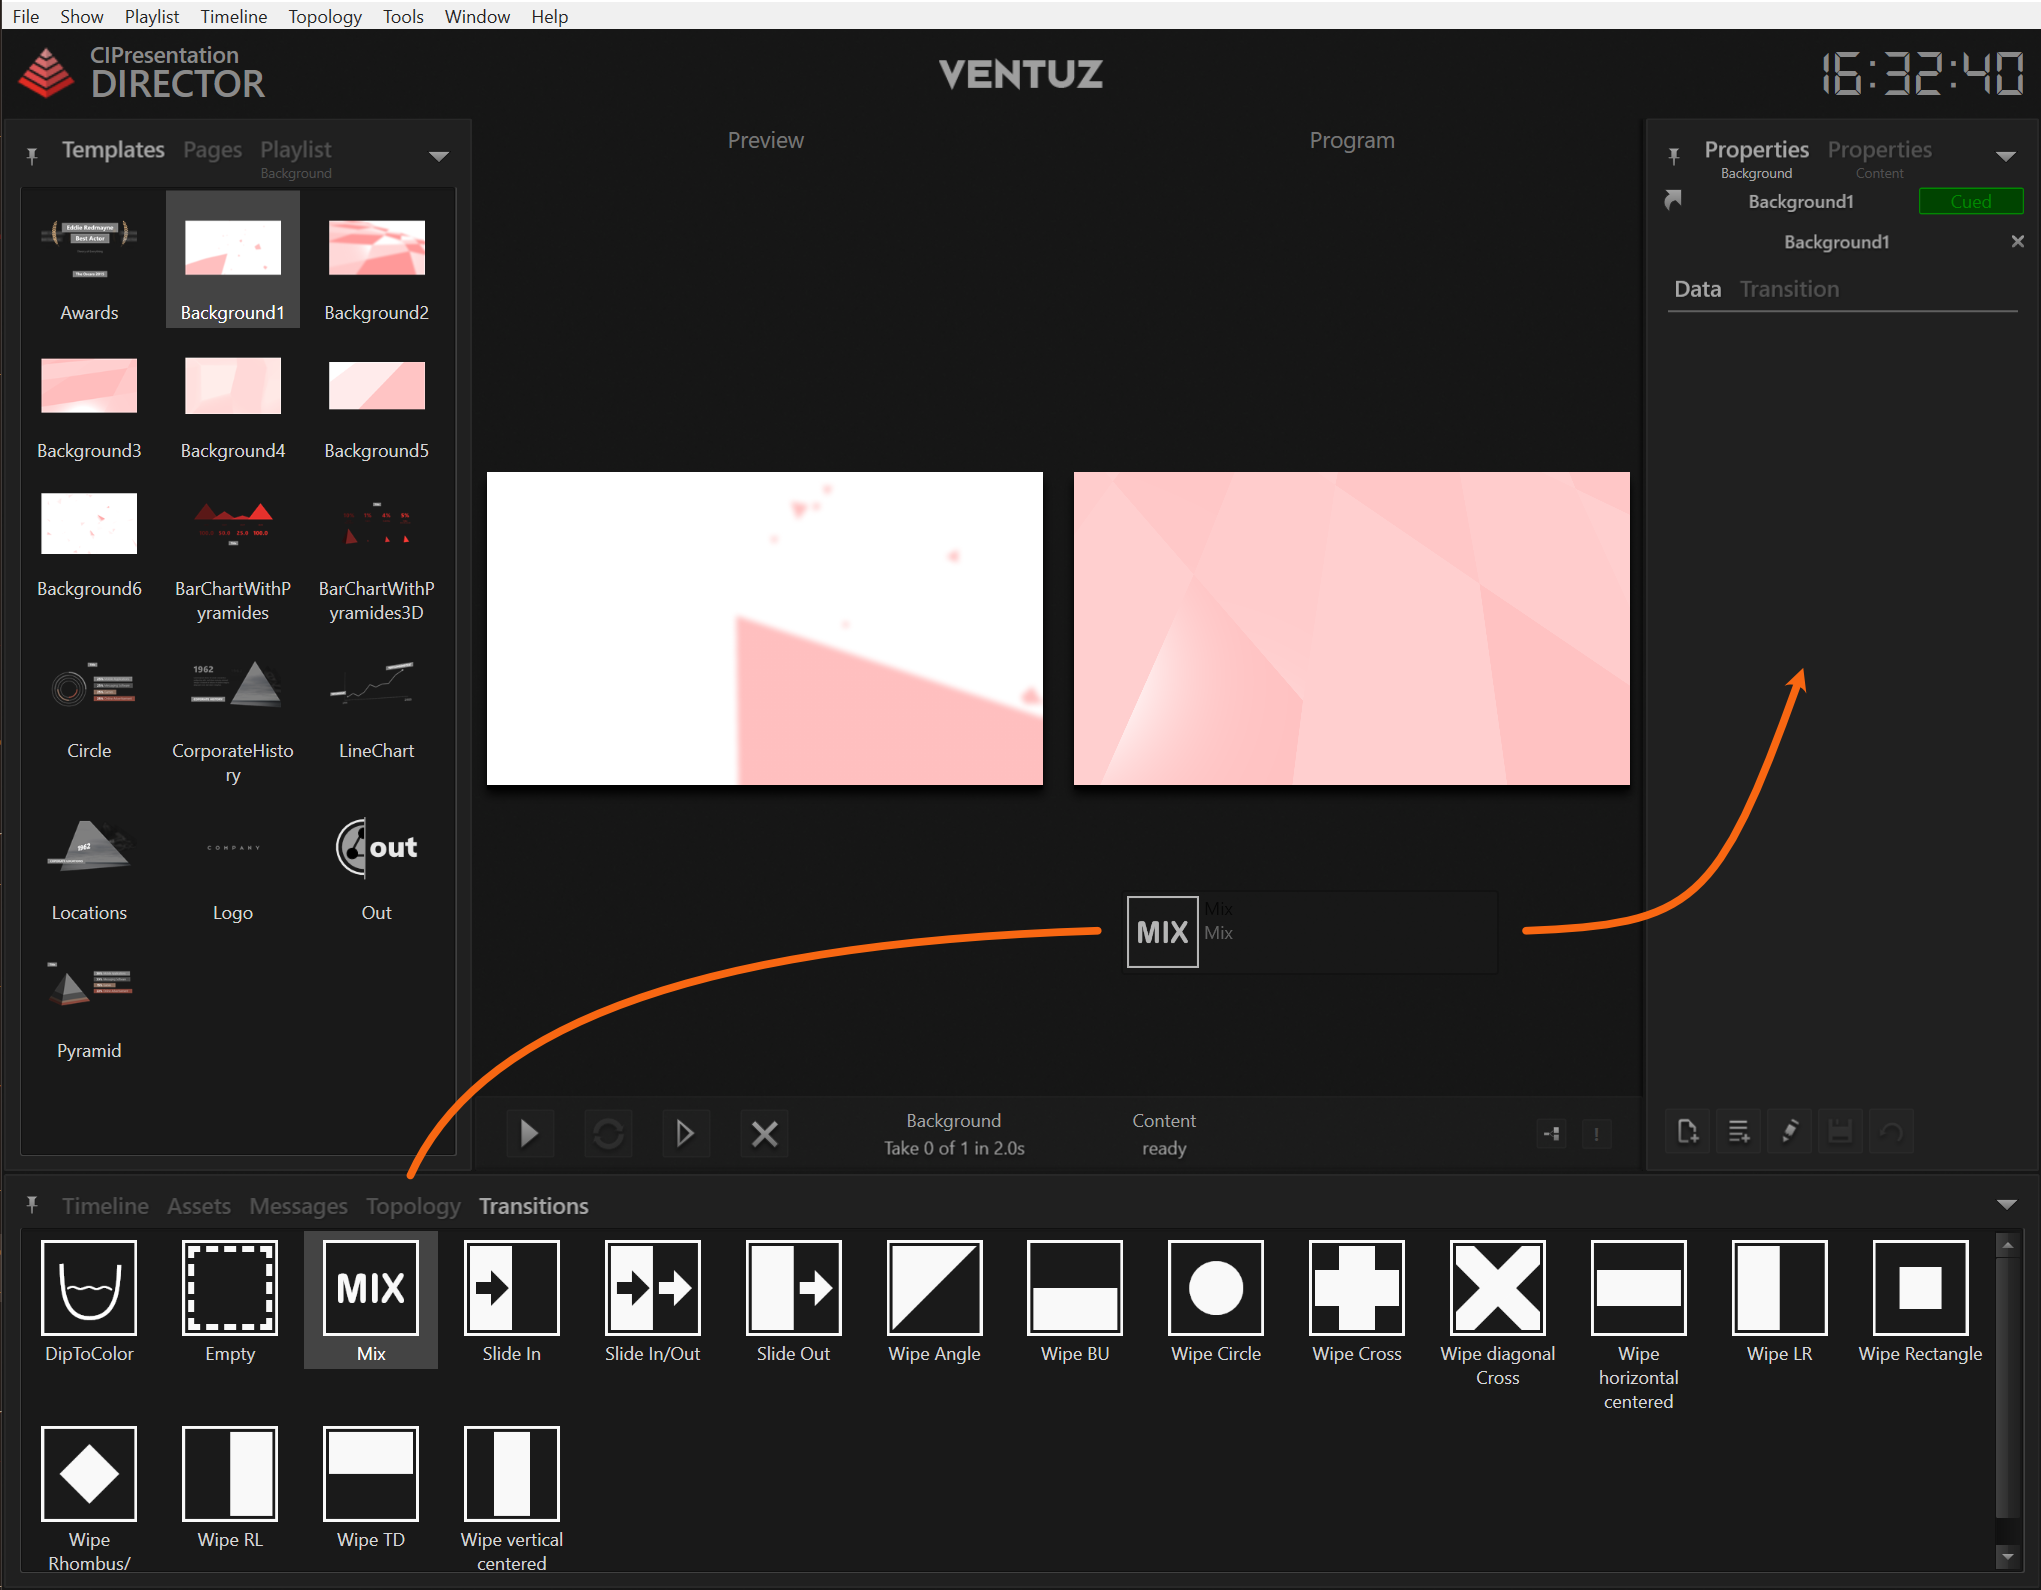Toggle the pin on Templates panel
Image resolution: width=2041 pixels, height=1590 pixels.
[32, 155]
